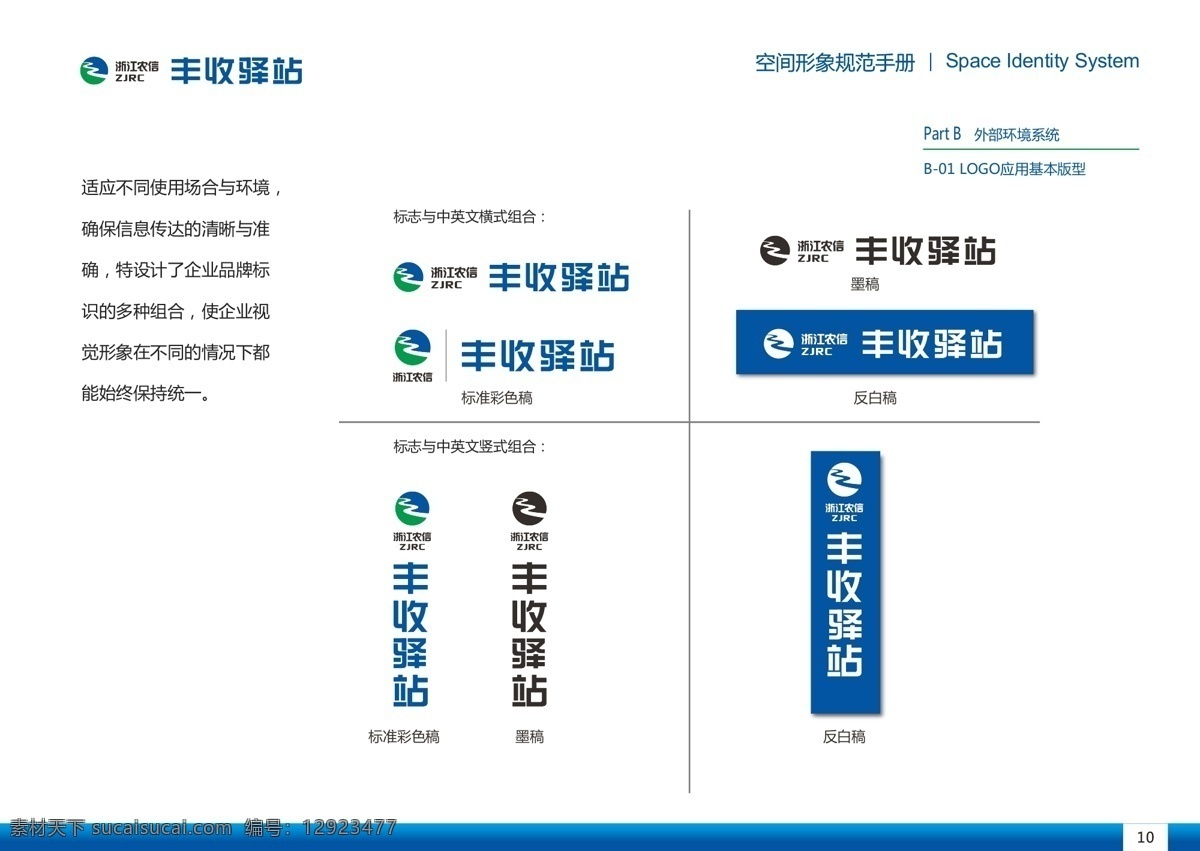1200x851 pixels.
Task: Click the emblem stacked above 浙江农信 beside the divider line
Action: (x=412, y=348)
